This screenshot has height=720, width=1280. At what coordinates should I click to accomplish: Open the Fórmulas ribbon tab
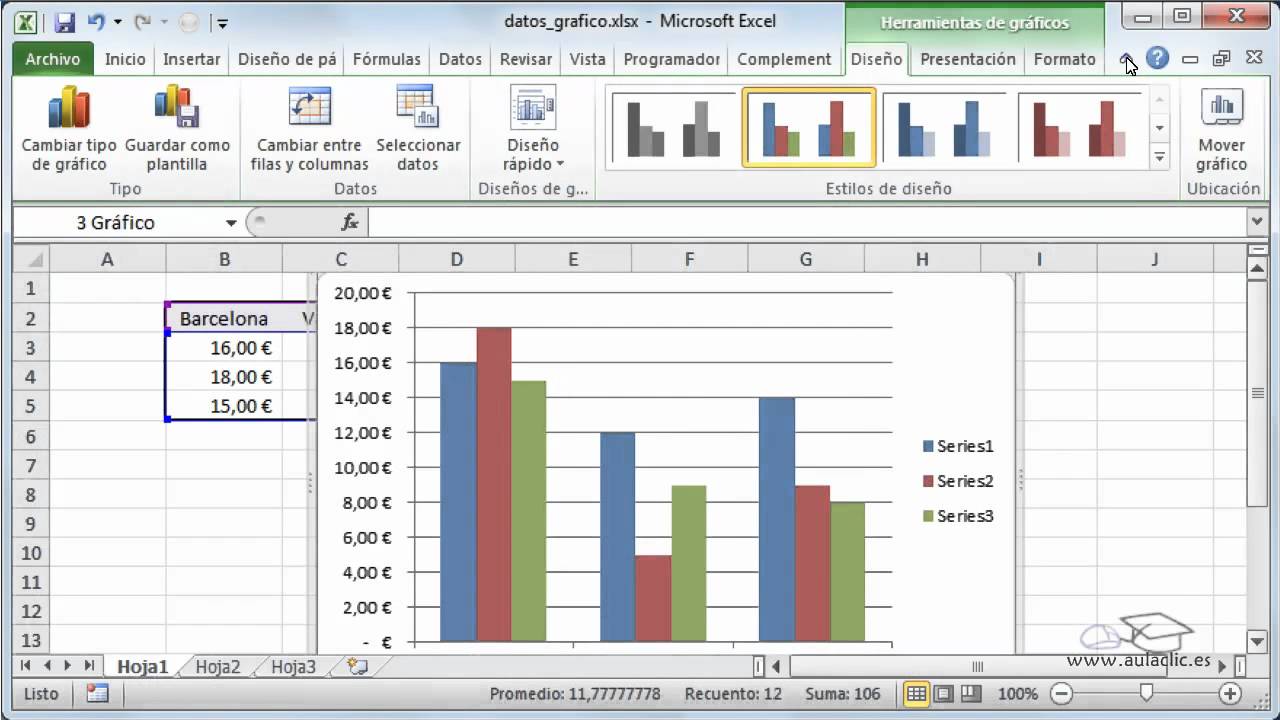pyautogui.click(x=386, y=59)
